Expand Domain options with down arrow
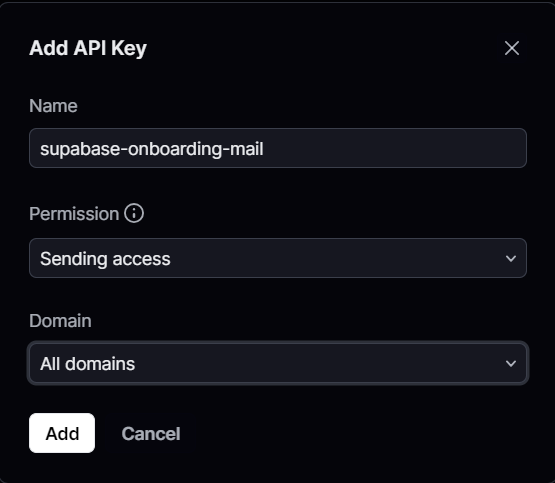555x483 pixels. click(x=511, y=363)
